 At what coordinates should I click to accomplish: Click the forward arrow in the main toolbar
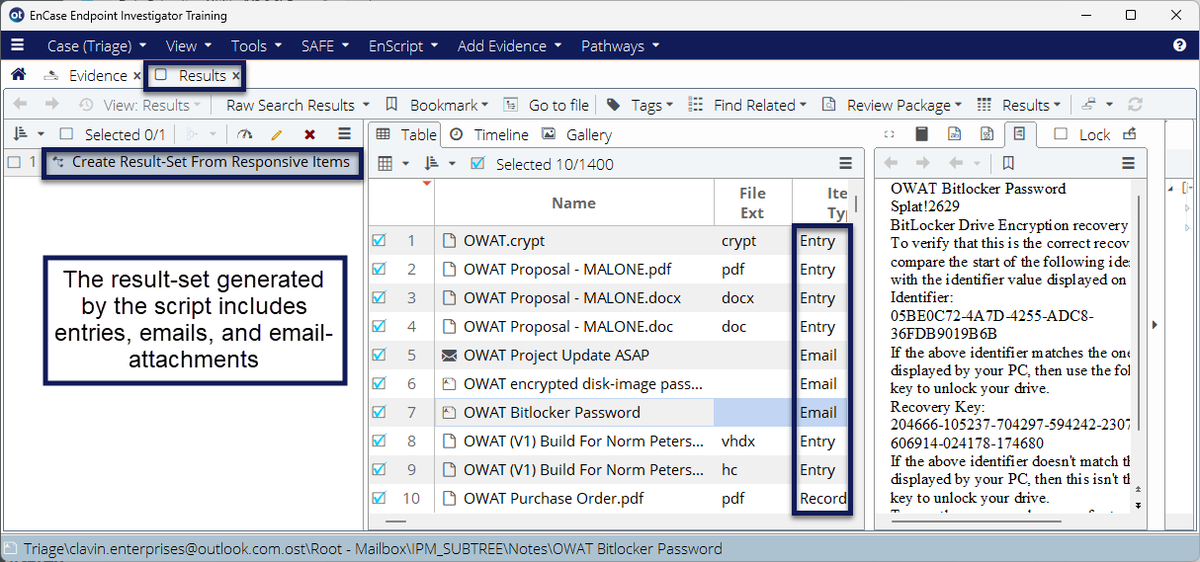tap(51, 105)
